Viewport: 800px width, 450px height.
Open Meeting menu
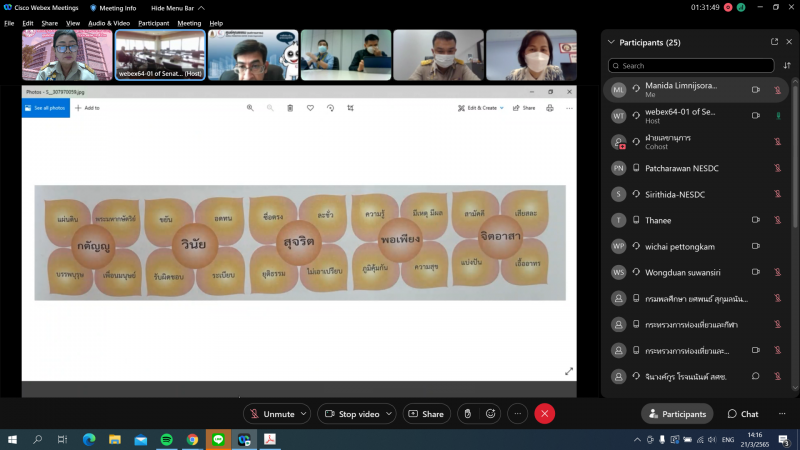pyautogui.click(x=189, y=23)
